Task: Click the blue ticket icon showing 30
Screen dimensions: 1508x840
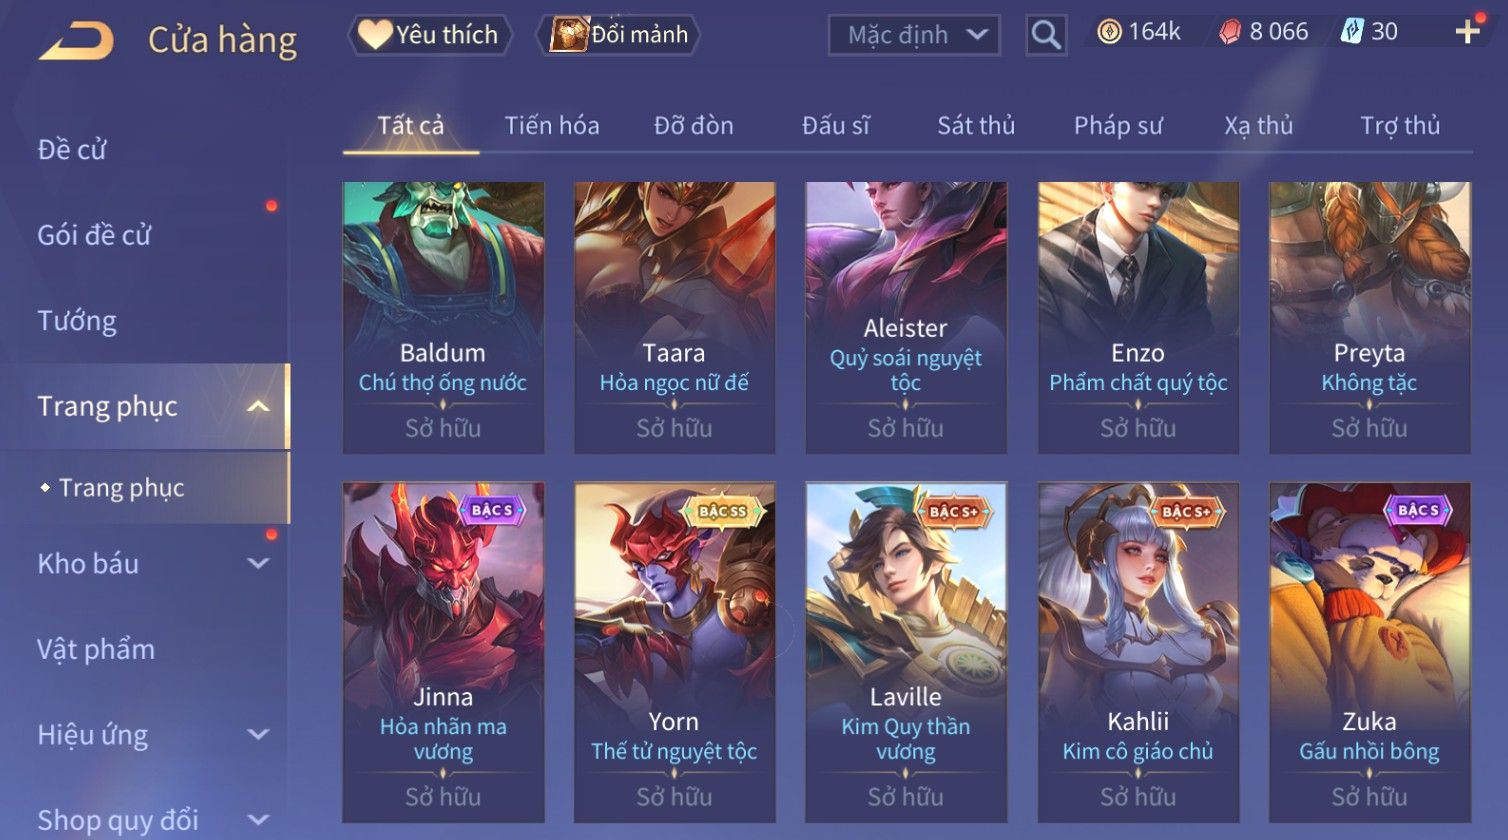Action: (x=1351, y=32)
